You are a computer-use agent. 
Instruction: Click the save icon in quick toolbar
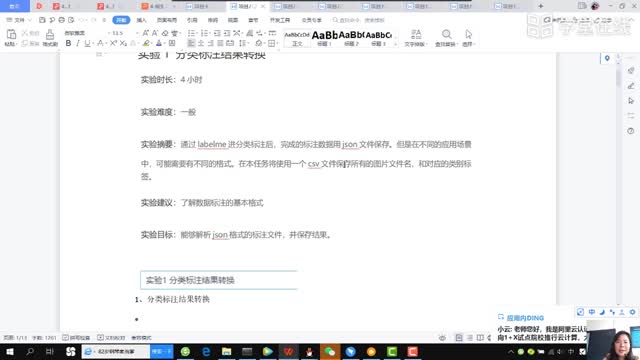pos(42,20)
